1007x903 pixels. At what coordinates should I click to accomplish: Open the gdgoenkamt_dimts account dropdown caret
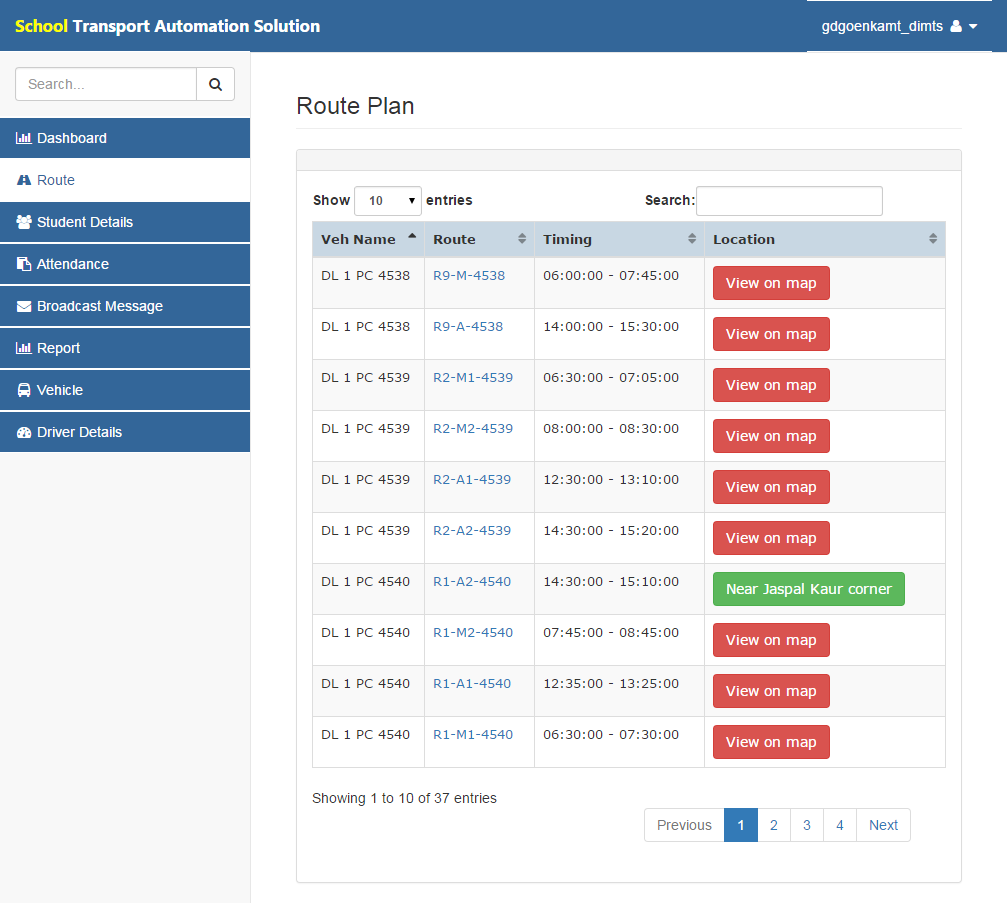coord(973,26)
